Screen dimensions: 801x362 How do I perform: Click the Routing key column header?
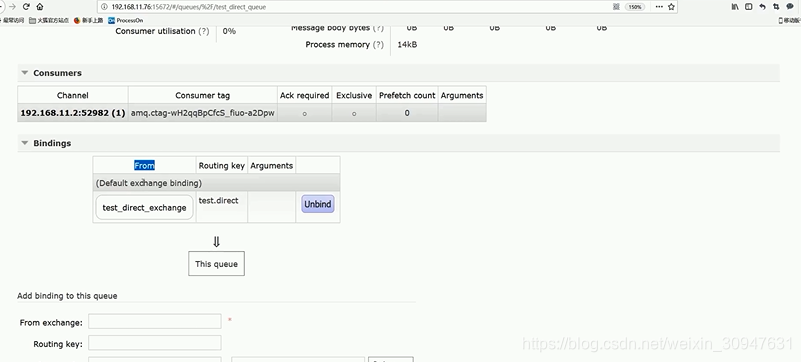click(x=222, y=165)
